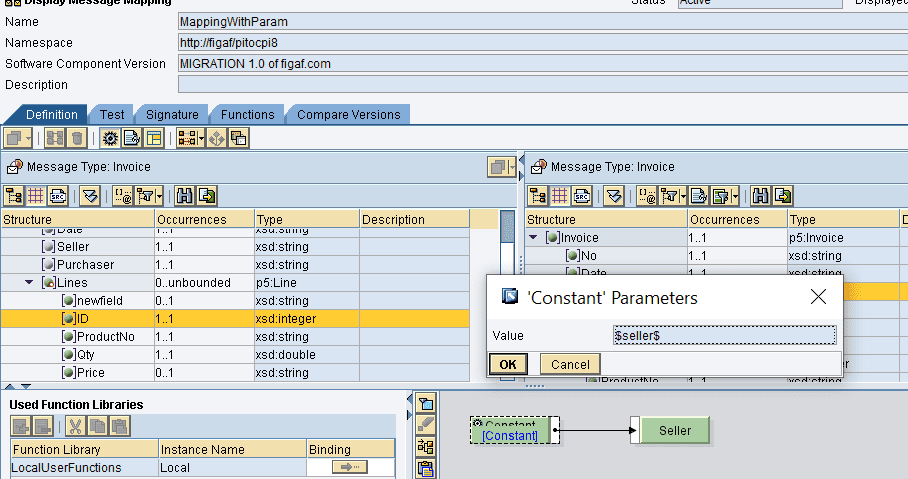Select the ID row in source structure
Image resolution: width=908 pixels, height=479 pixels.
pos(235,319)
